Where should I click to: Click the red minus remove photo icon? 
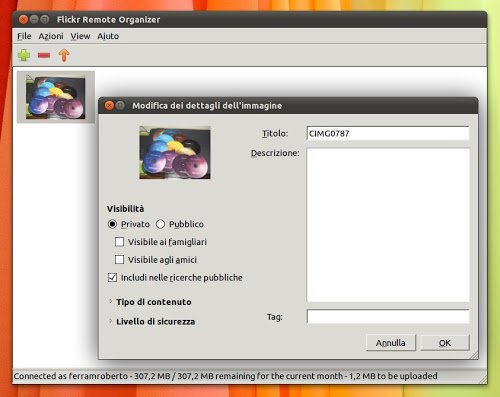coord(44,55)
